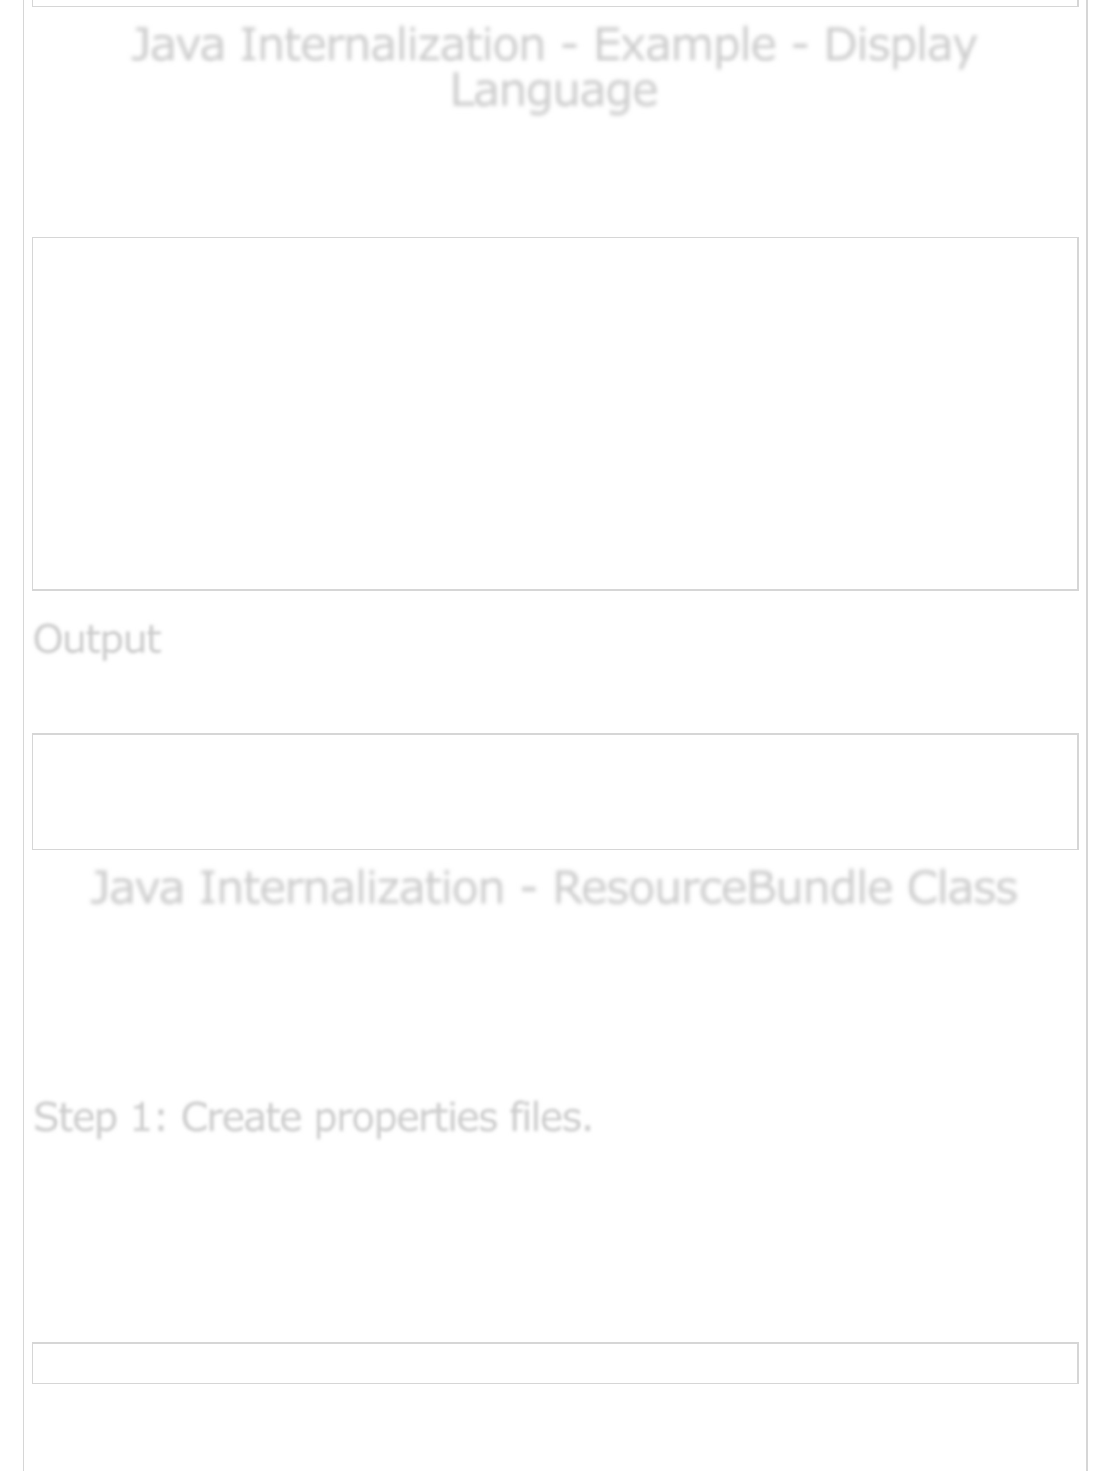1110x1471 pixels.
Task: Click the empty output box below the Output label
Action: tap(554, 791)
